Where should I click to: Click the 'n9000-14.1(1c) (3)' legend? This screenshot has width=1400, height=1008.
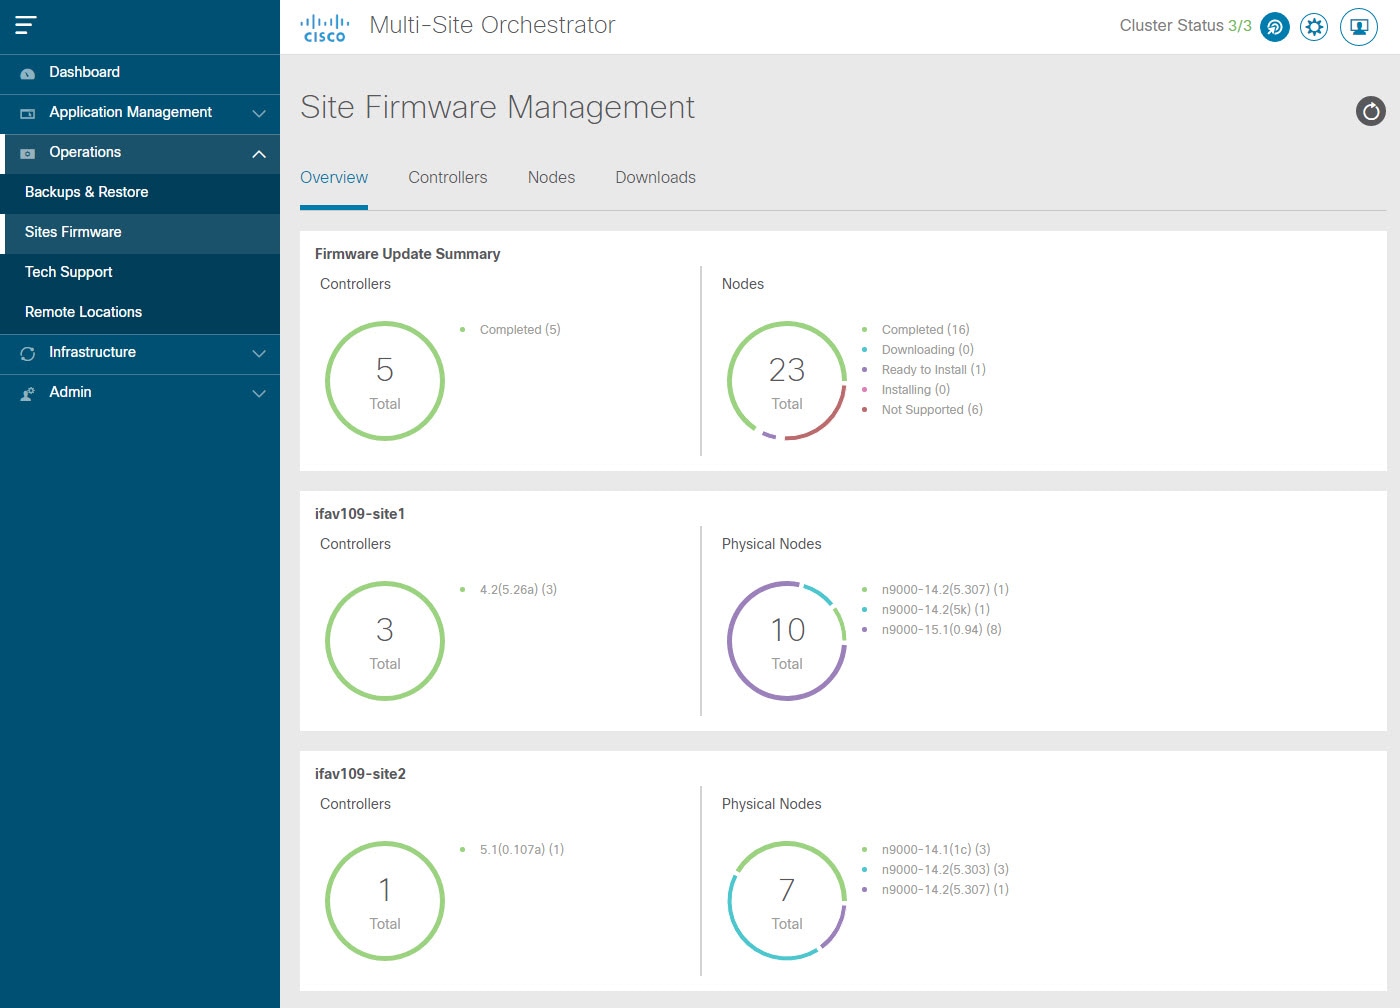tap(936, 850)
